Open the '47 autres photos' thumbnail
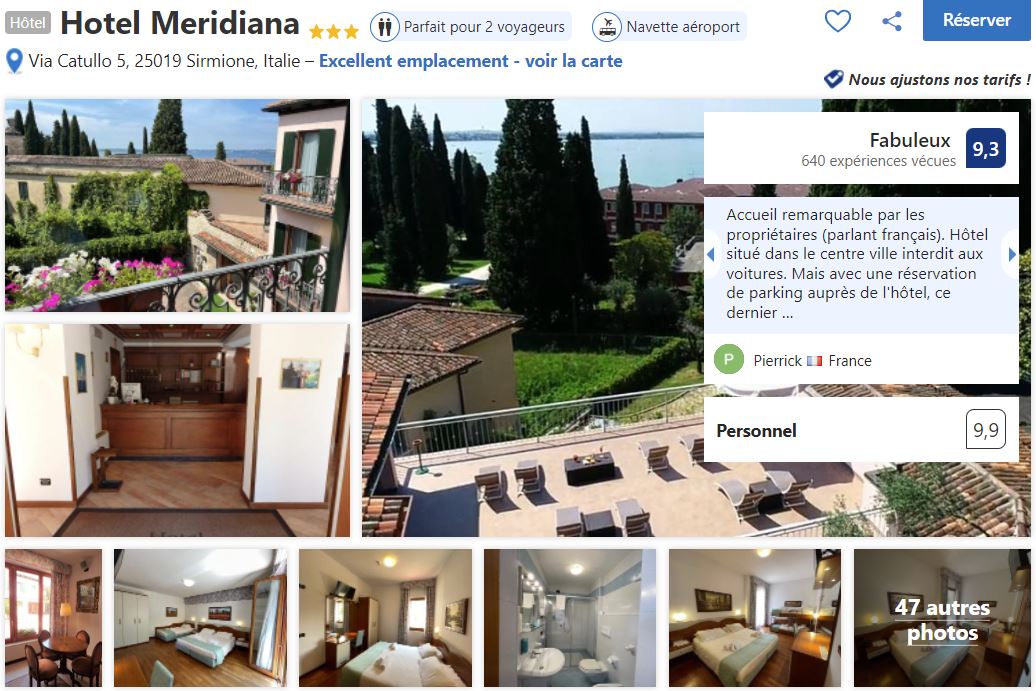This screenshot has height=691, width=1036. pyautogui.click(x=942, y=618)
